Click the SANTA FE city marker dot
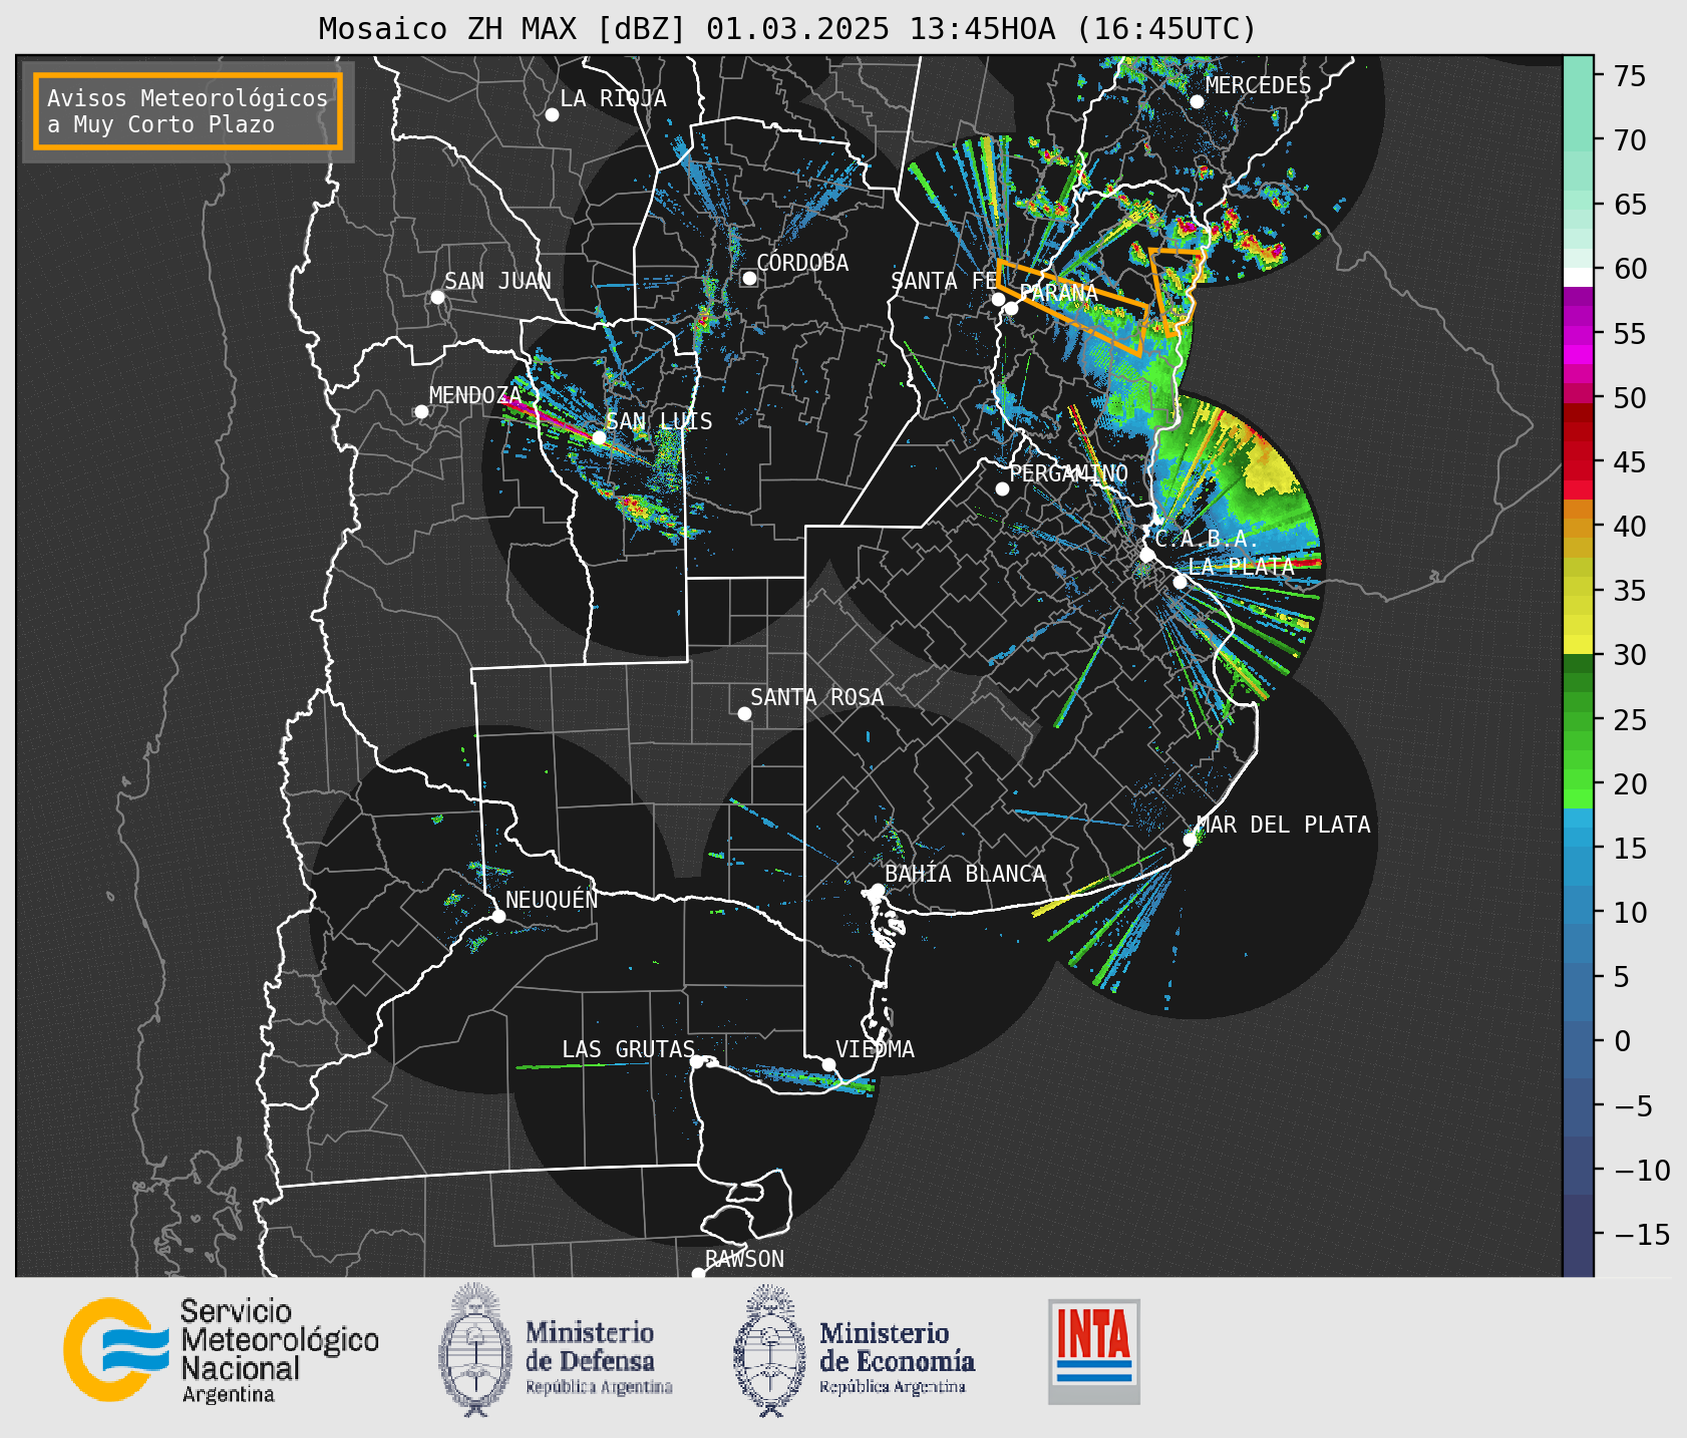1687x1438 pixels. click(998, 299)
